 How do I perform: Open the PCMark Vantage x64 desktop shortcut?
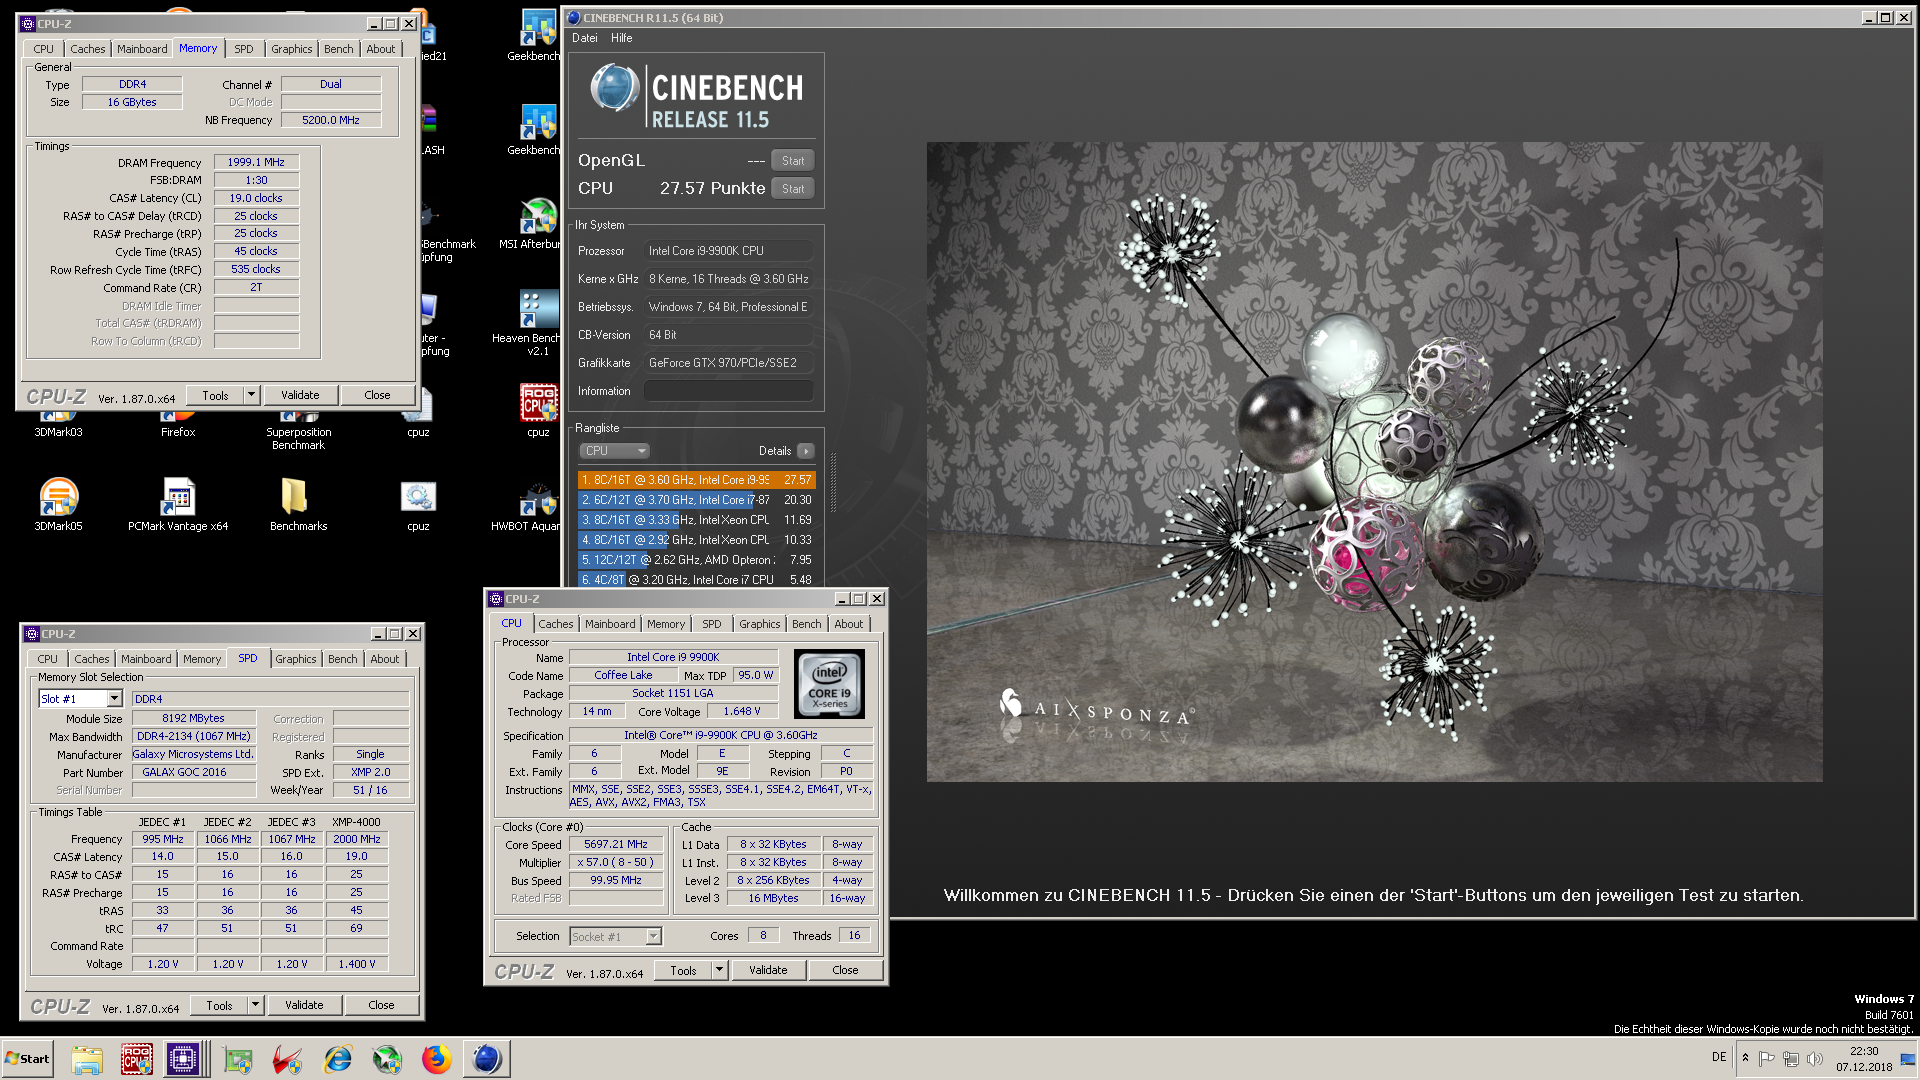[x=178, y=503]
